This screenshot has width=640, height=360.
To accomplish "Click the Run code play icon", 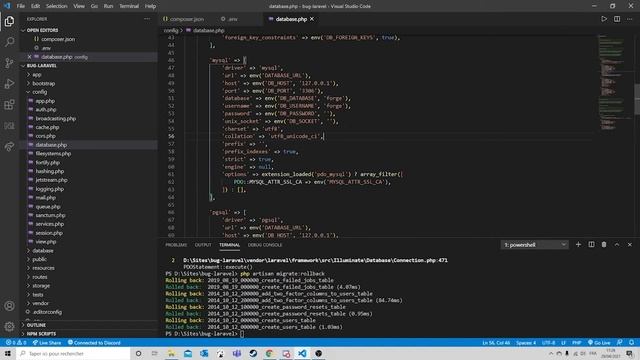I will [604, 19].
